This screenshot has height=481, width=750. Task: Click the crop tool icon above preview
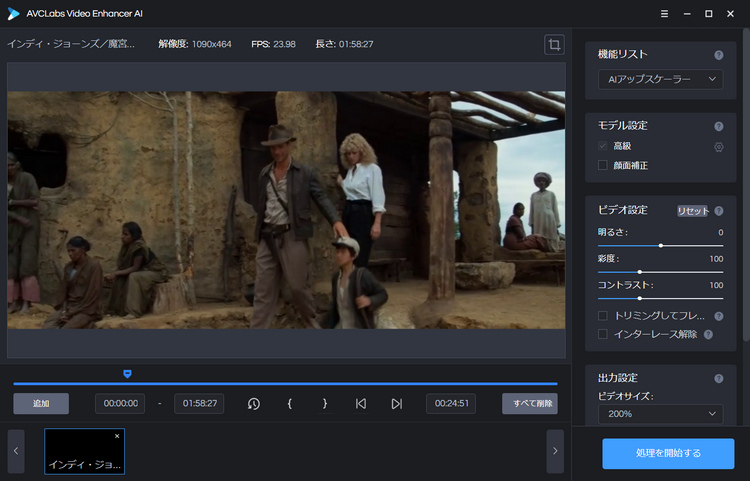tap(554, 45)
